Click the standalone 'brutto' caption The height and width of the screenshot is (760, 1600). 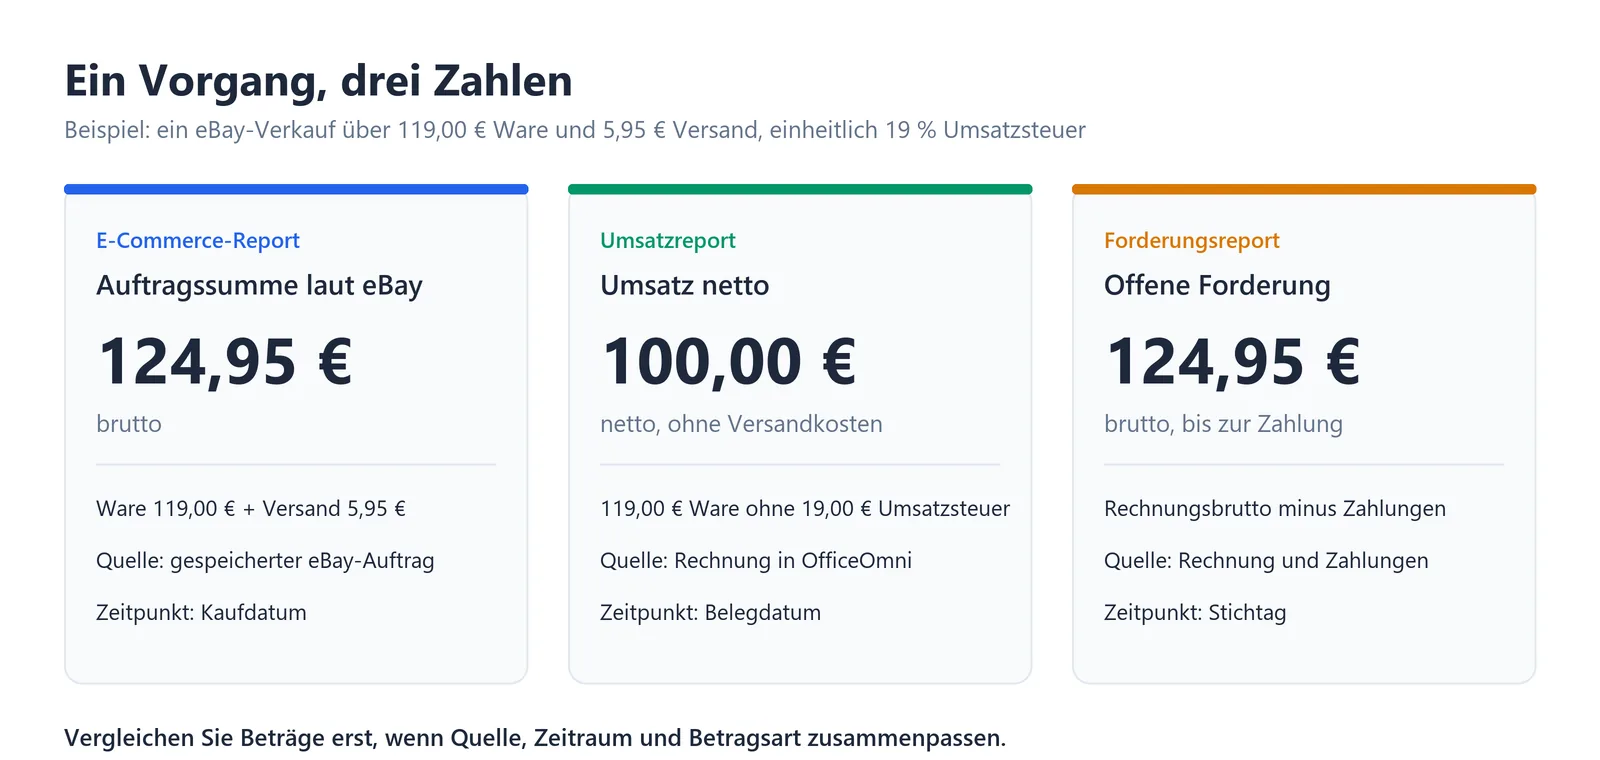129,424
